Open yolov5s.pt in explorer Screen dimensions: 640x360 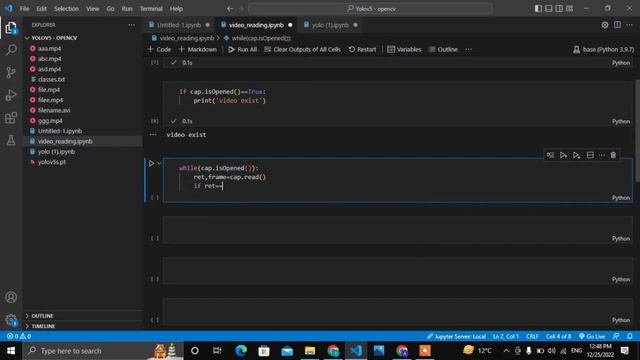51,162
